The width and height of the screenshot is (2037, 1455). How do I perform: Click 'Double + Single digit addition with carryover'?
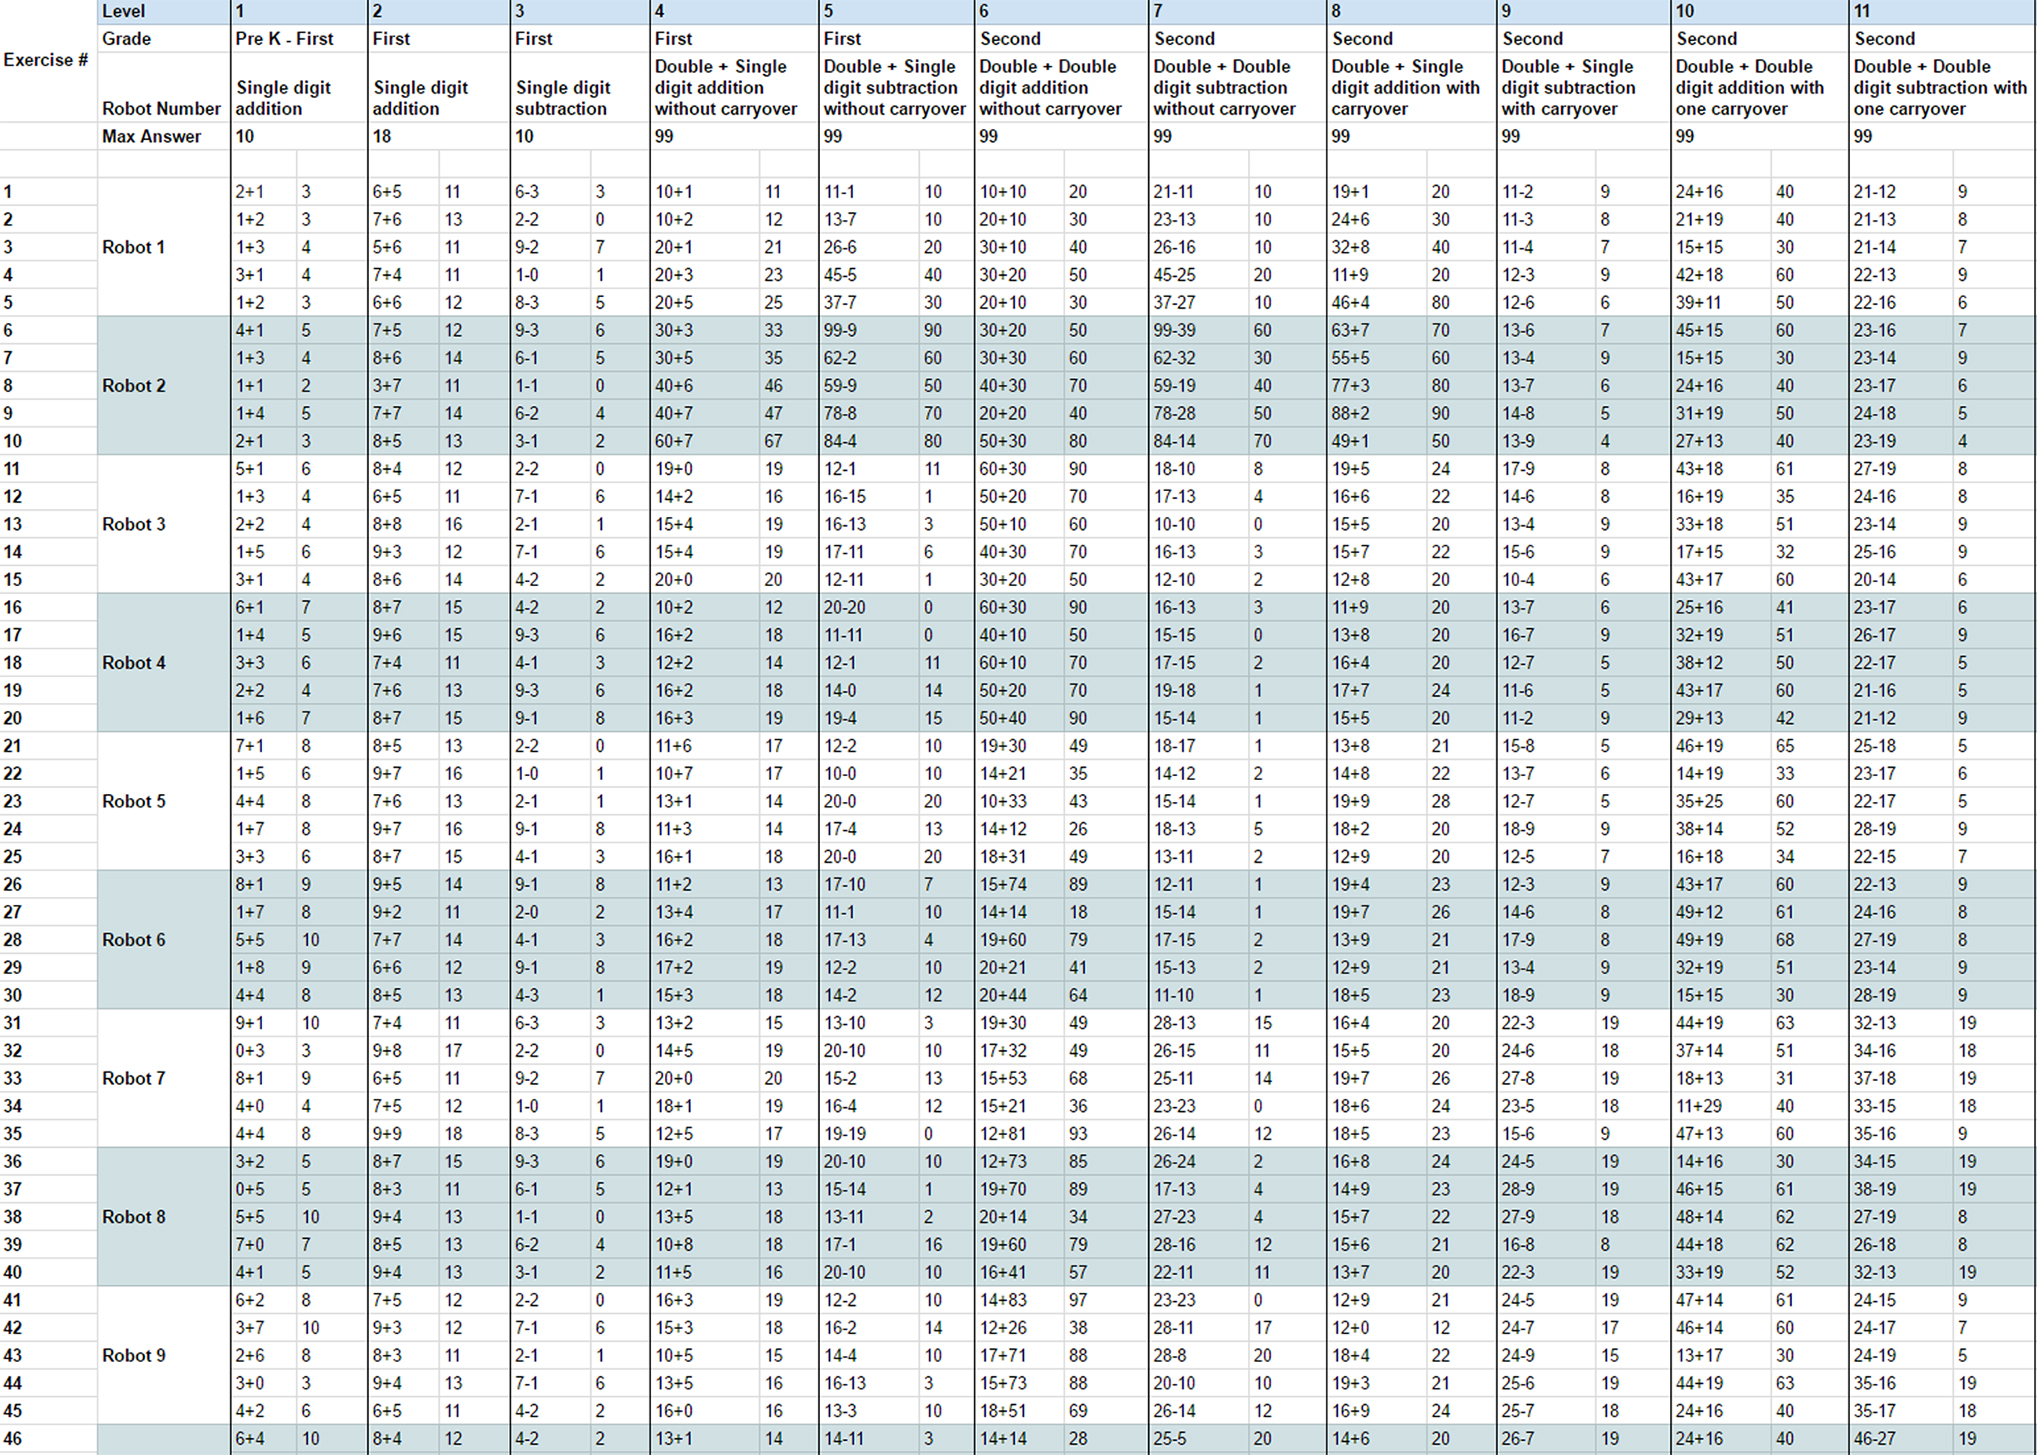tap(1411, 87)
